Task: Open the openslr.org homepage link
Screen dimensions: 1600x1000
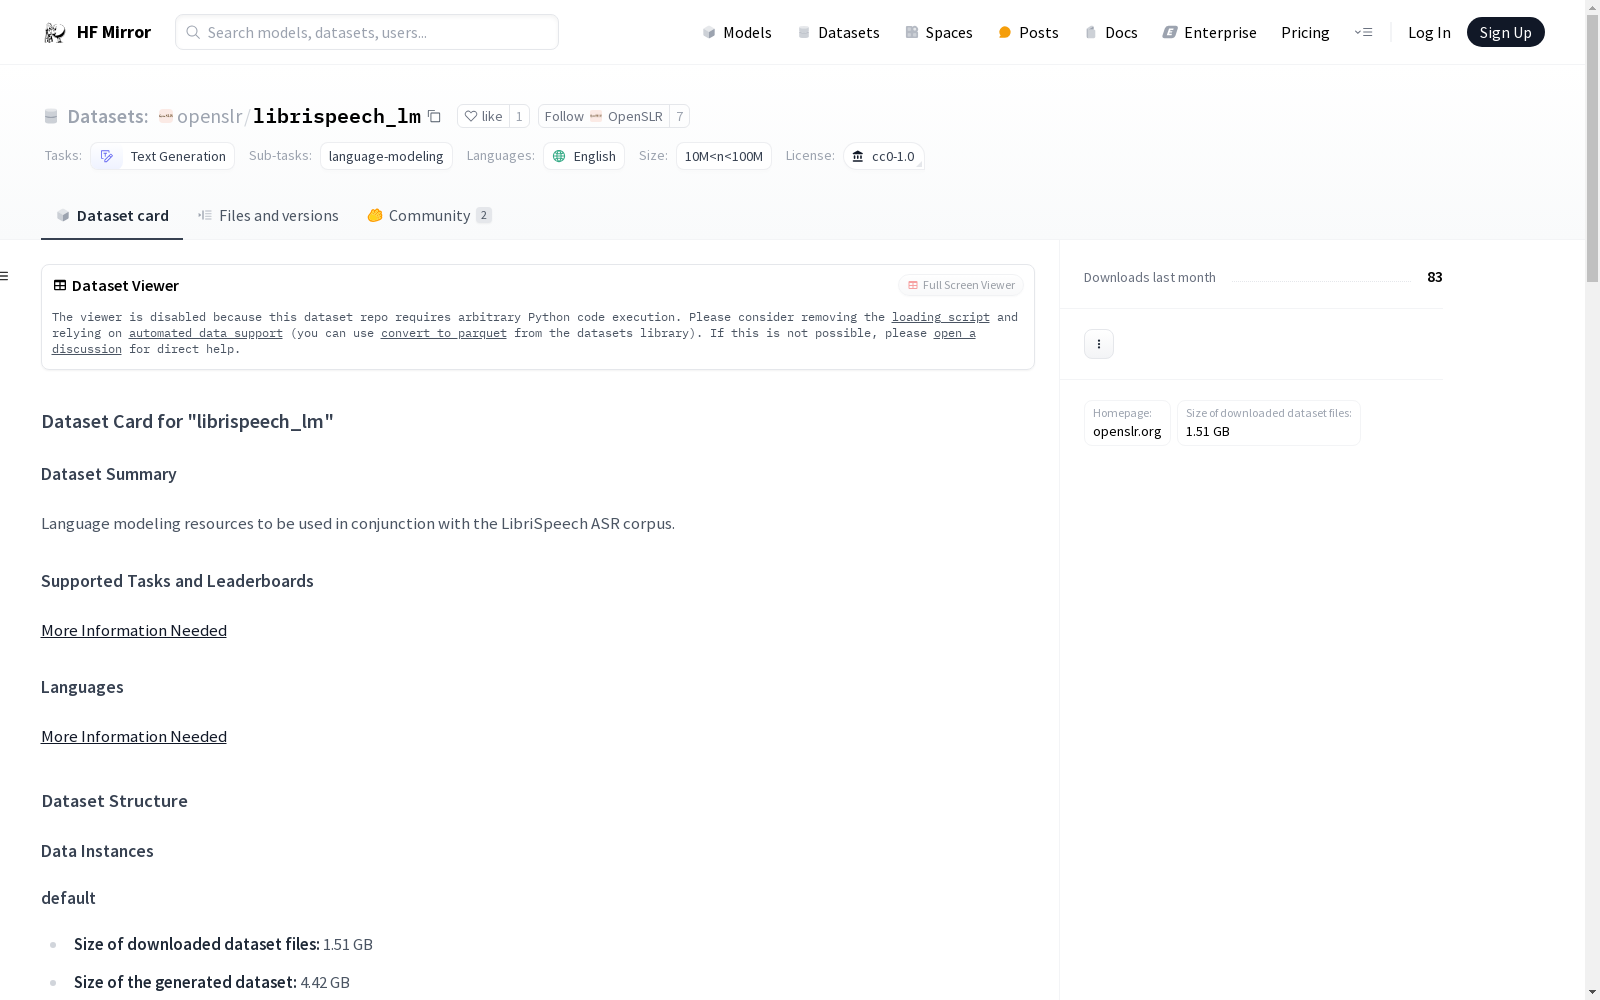Action: (1126, 431)
